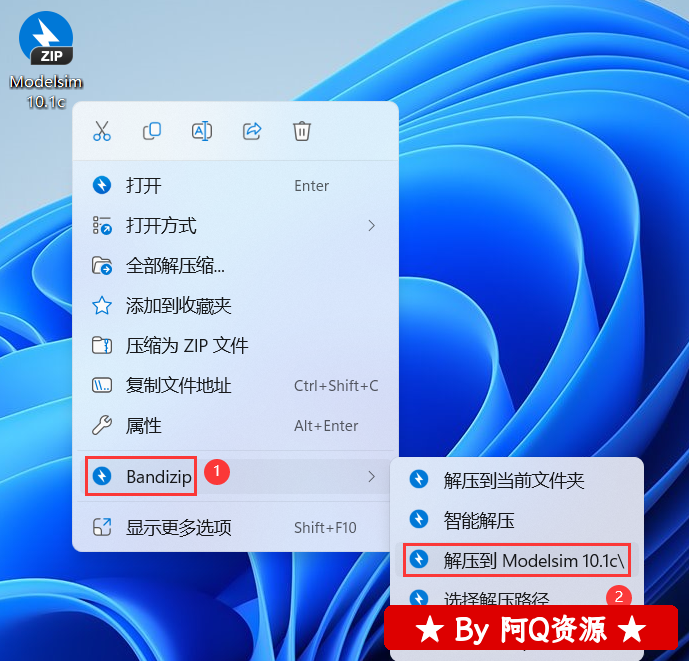Choose 打开 to open the archive
Viewport: 689px width, 661px height.
coord(236,185)
